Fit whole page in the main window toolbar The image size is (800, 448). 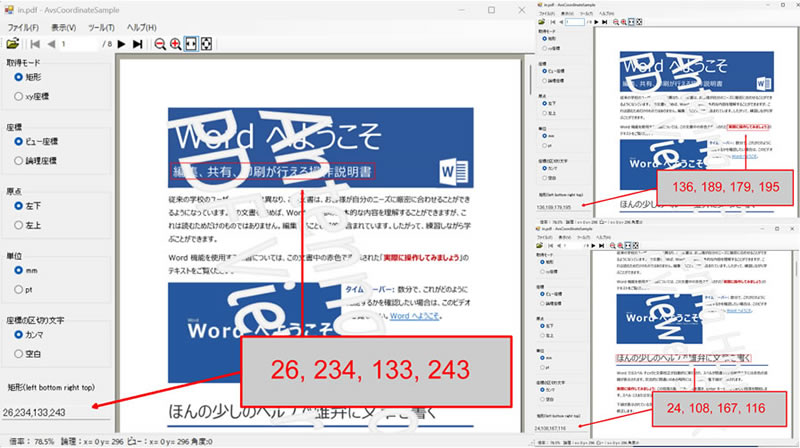[x=206, y=44]
